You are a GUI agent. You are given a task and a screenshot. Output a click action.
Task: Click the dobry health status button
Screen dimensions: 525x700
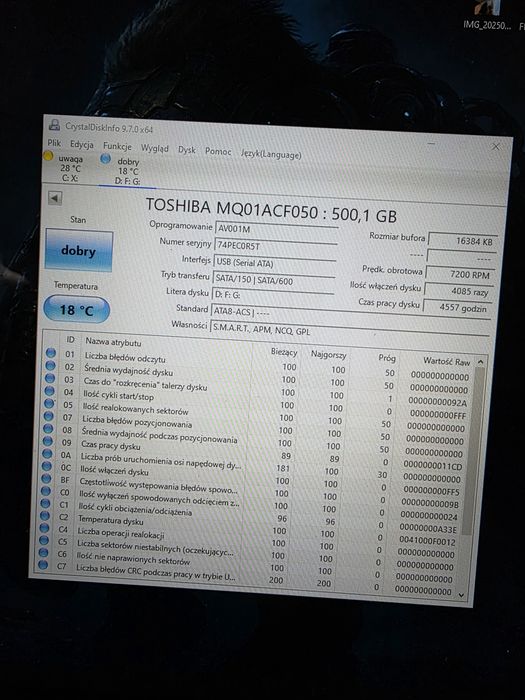79,250
